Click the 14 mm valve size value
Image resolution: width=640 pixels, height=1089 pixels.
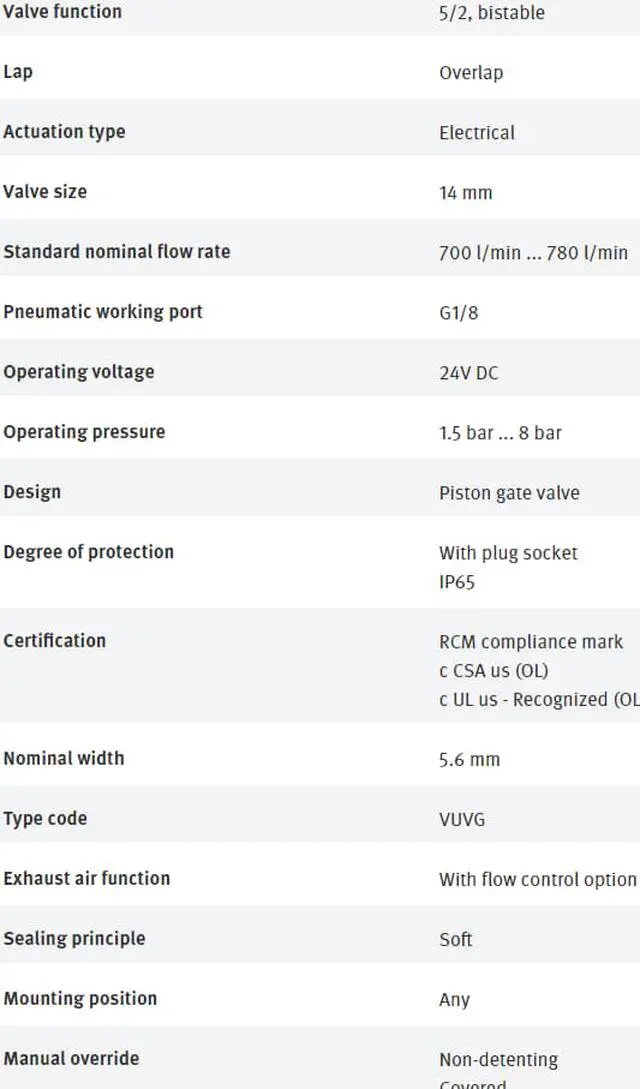[465, 192]
